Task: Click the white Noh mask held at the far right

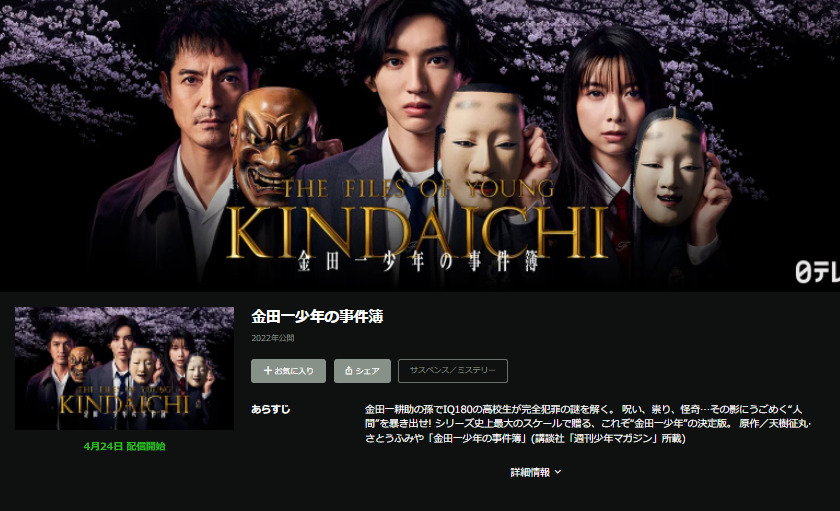Action: pos(670,167)
